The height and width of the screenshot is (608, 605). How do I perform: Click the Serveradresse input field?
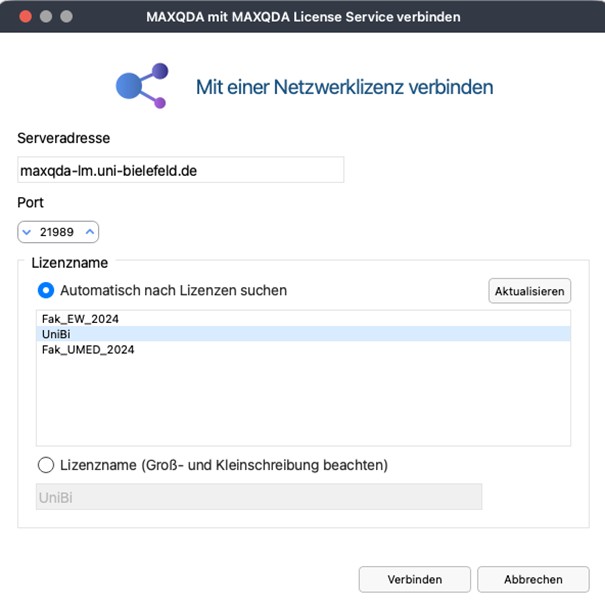pyautogui.click(x=180, y=170)
